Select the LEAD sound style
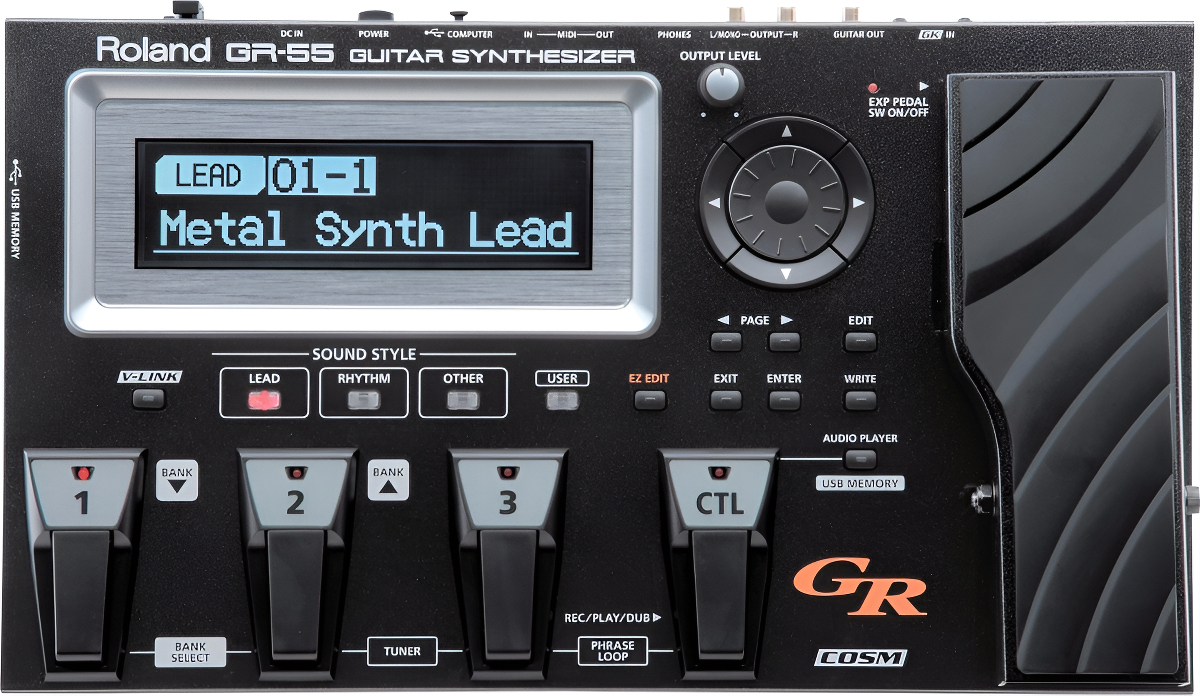This screenshot has height=696, width=1200. pos(264,401)
